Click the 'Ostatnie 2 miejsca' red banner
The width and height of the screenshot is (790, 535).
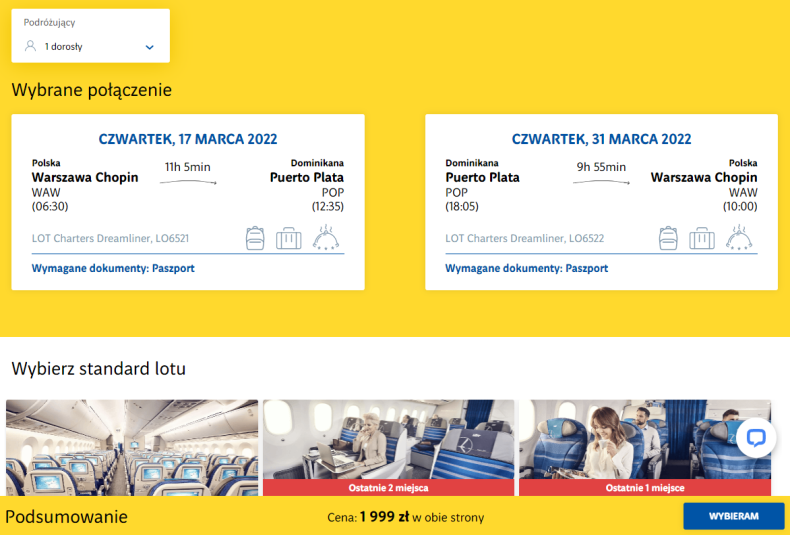click(388, 488)
